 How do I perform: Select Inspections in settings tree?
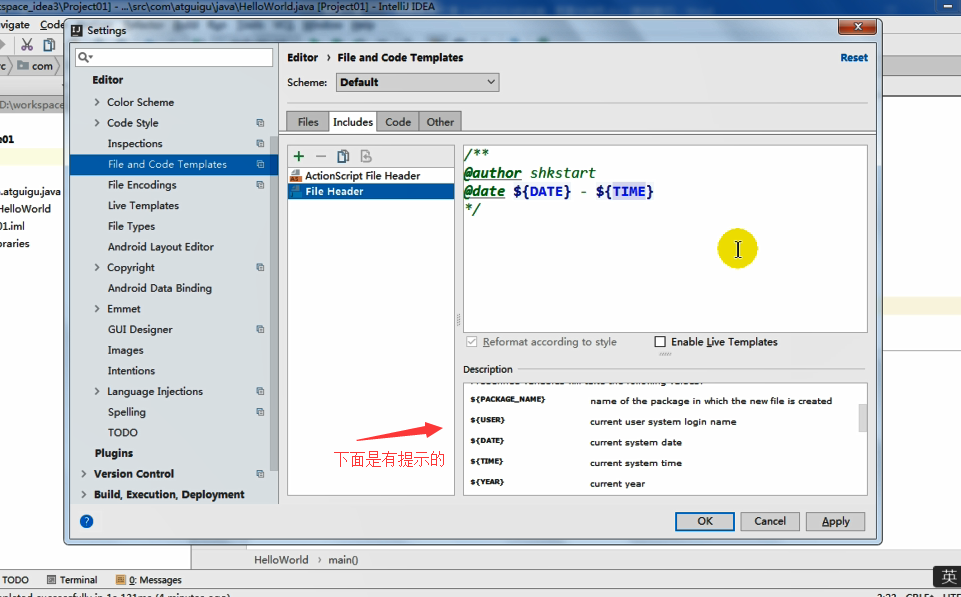point(135,143)
